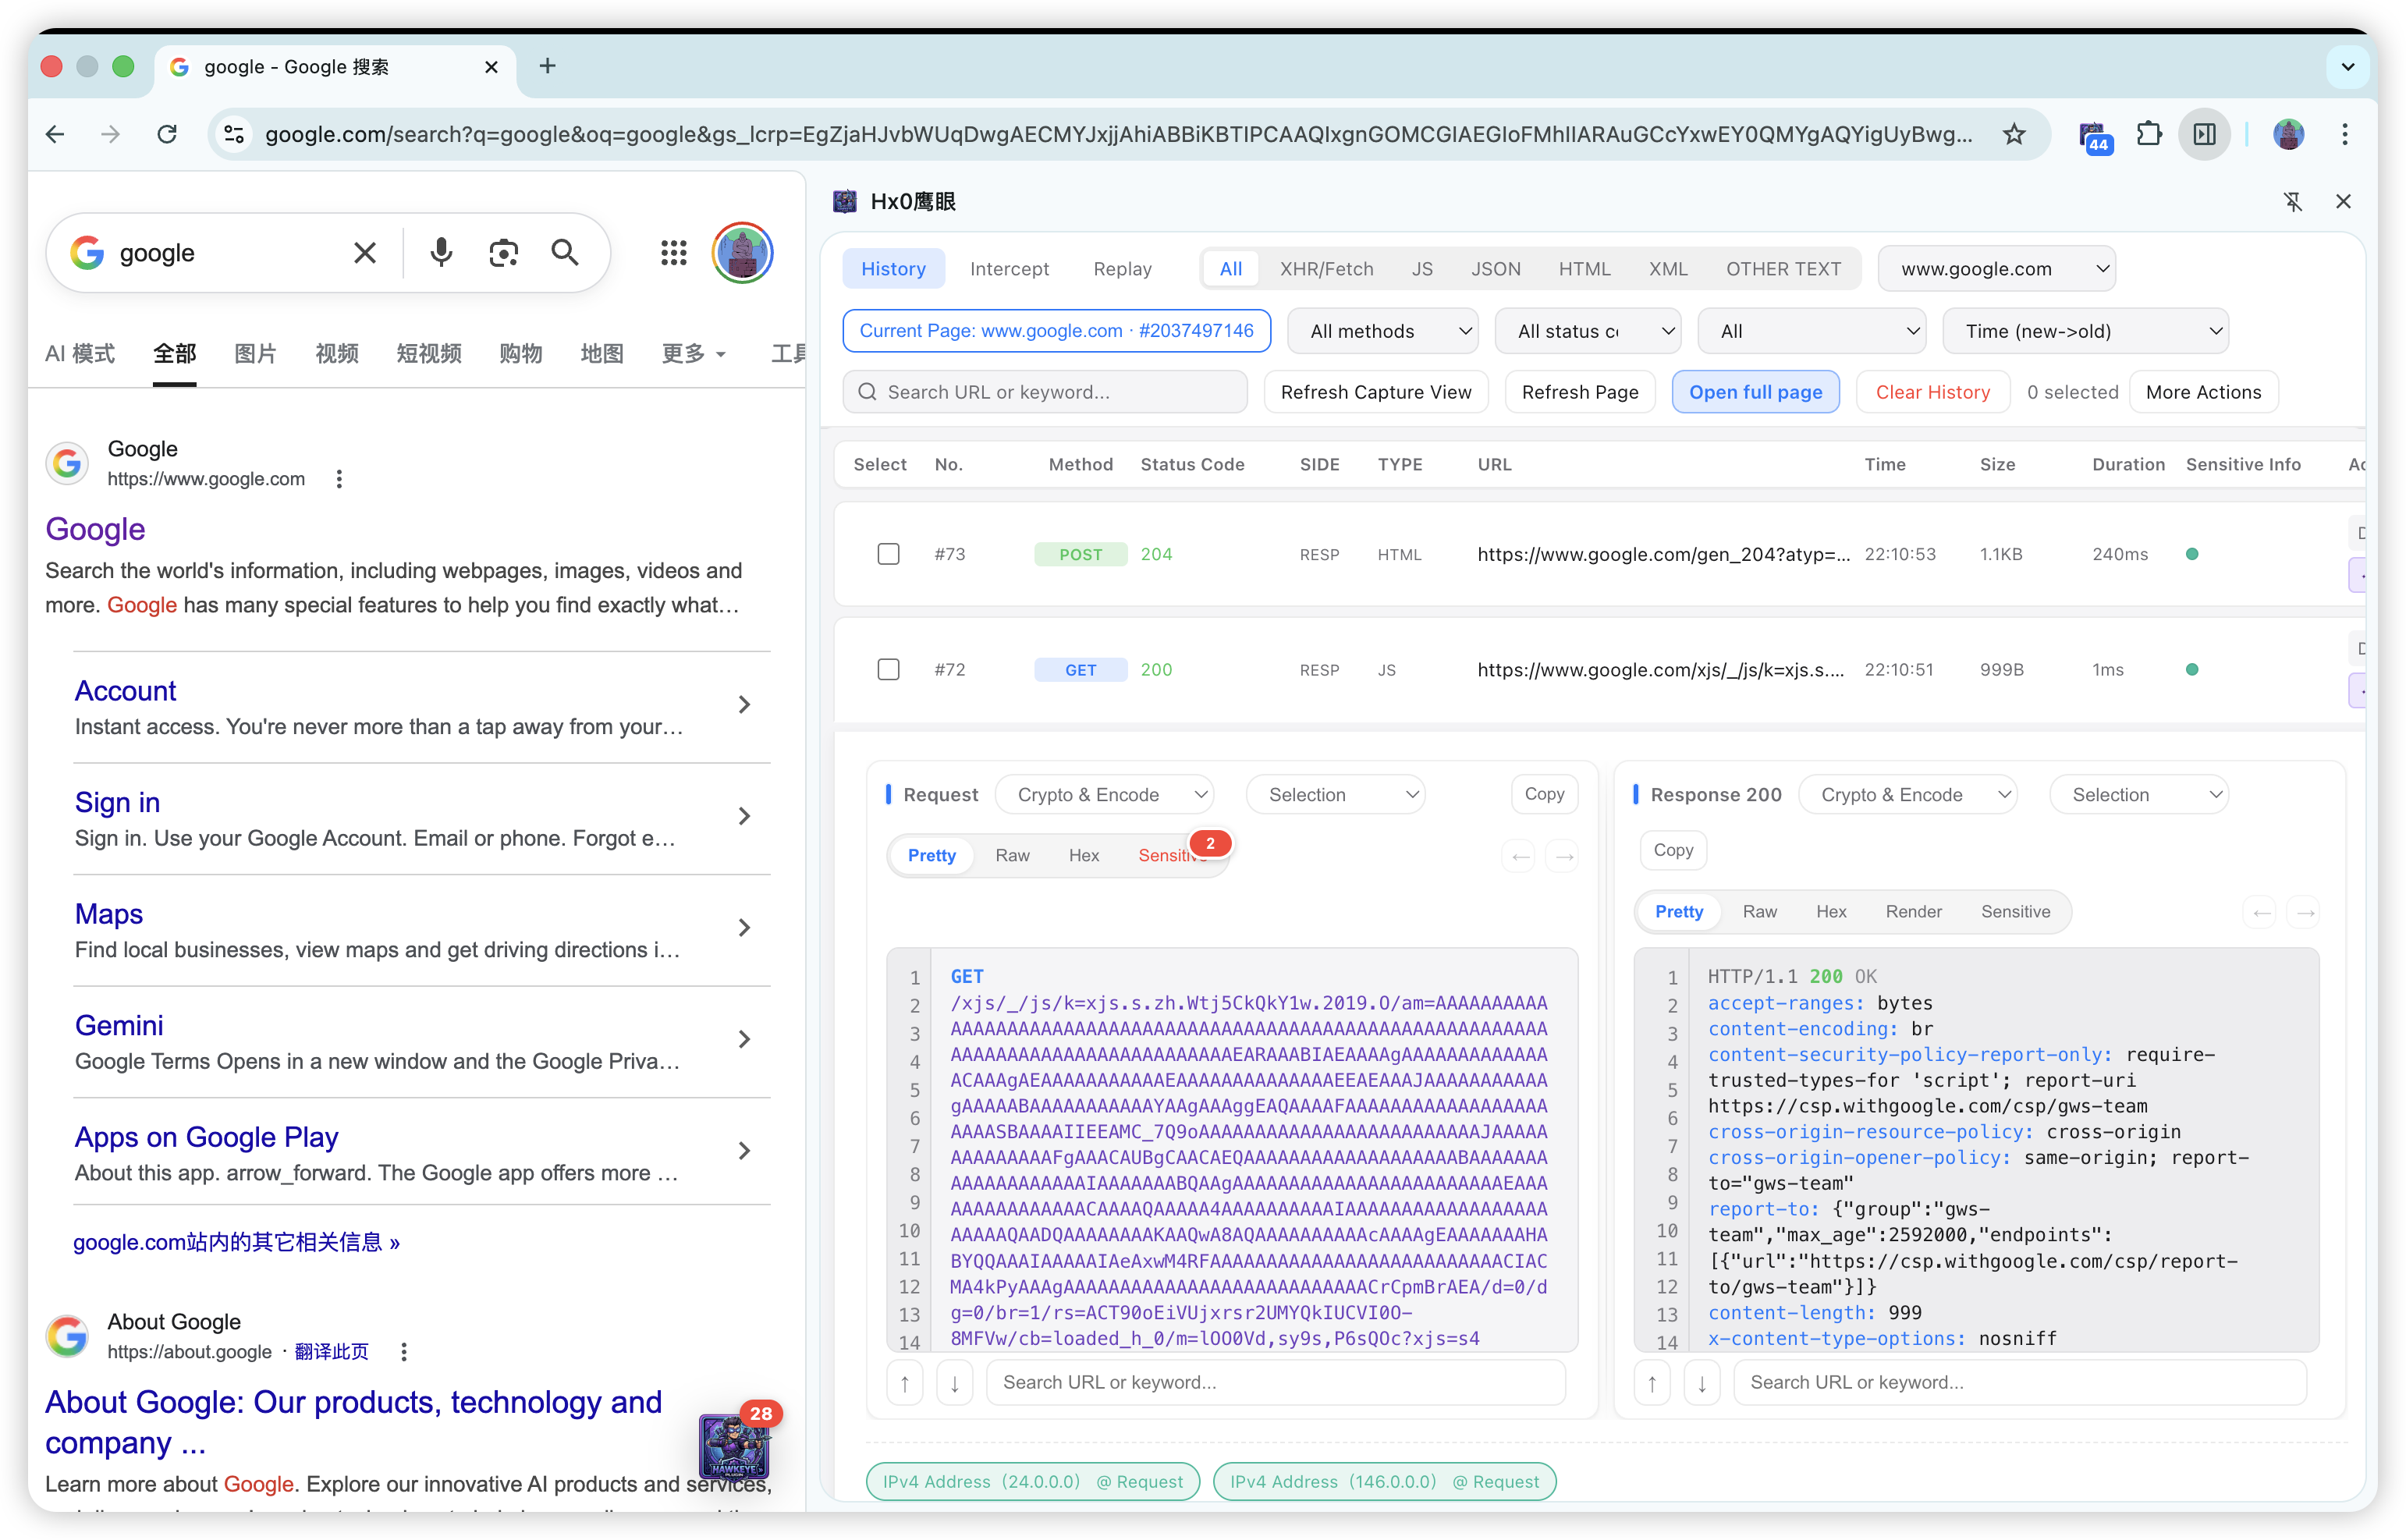The image size is (2406, 1540).
Task: Copy the Request content
Action: pyautogui.click(x=1544, y=794)
